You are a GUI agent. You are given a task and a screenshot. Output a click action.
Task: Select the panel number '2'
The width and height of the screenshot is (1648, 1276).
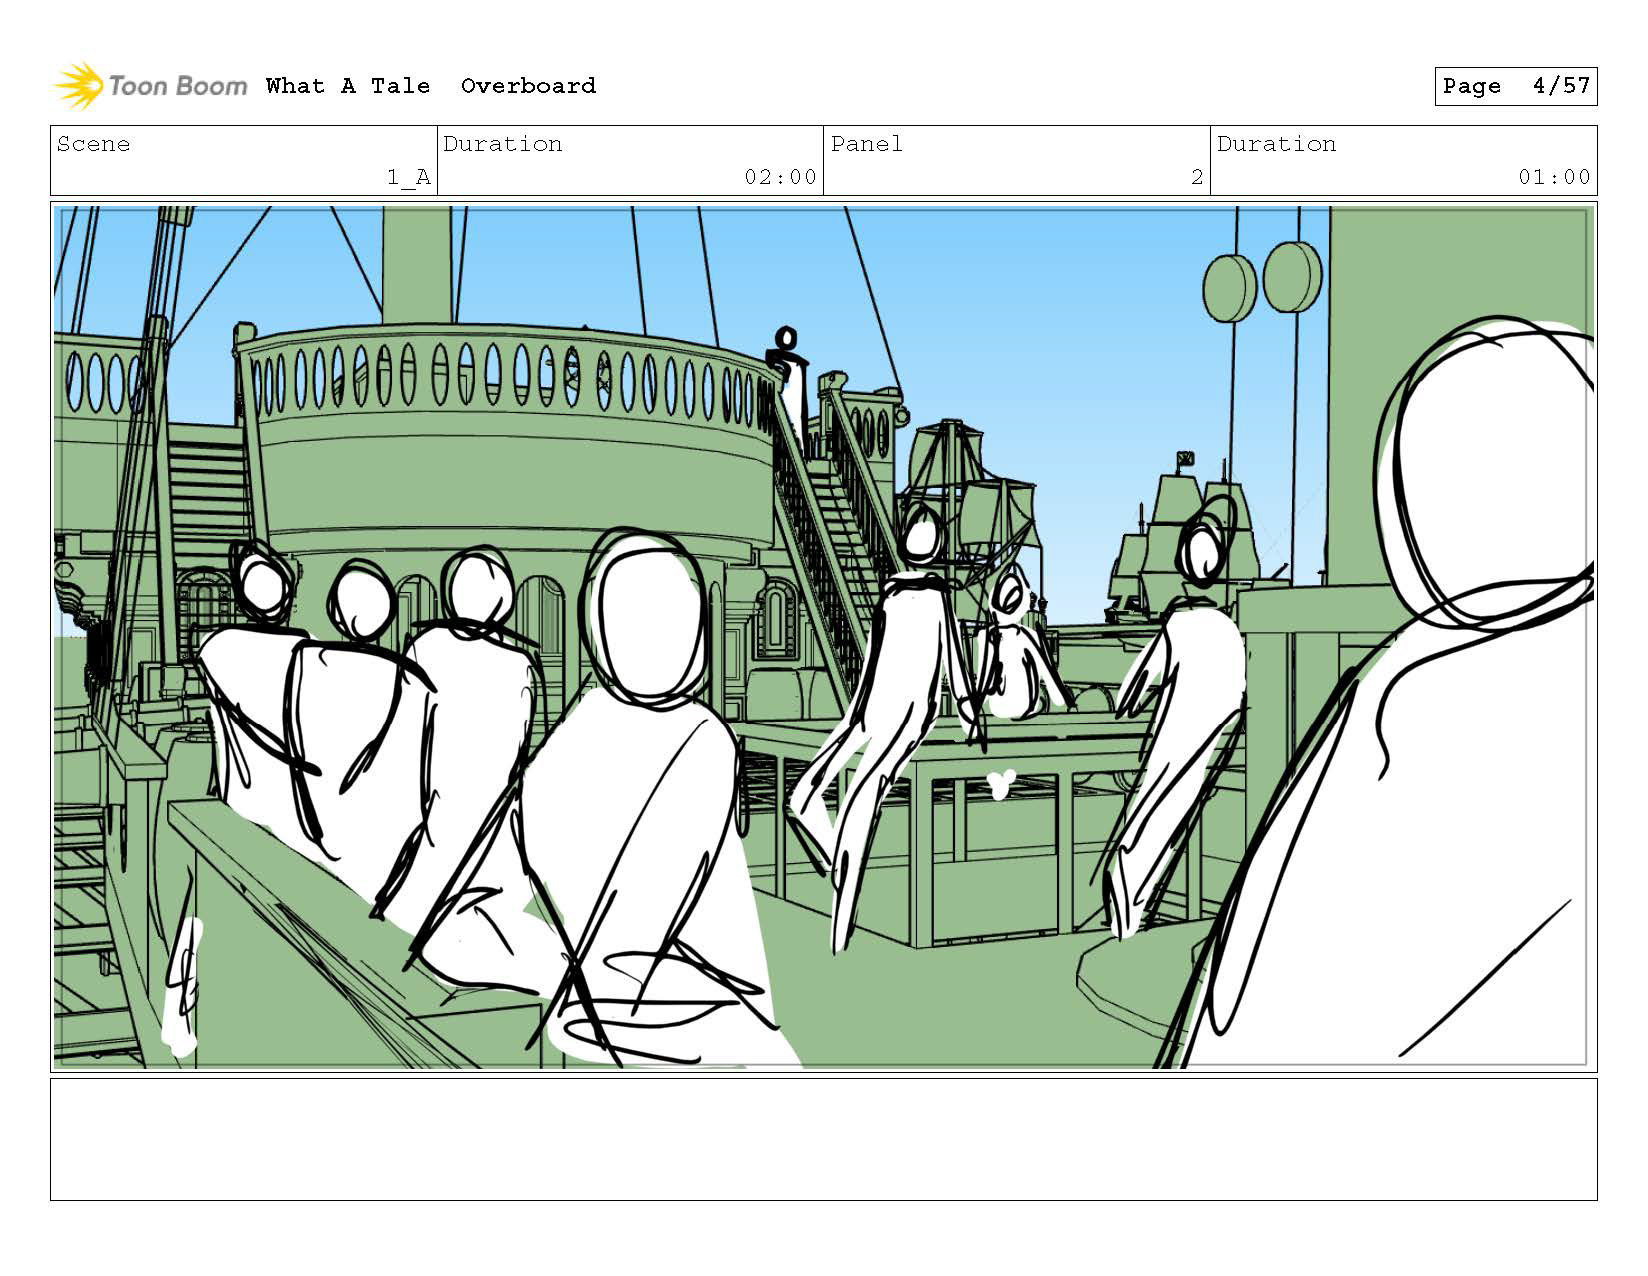point(1197,177)
